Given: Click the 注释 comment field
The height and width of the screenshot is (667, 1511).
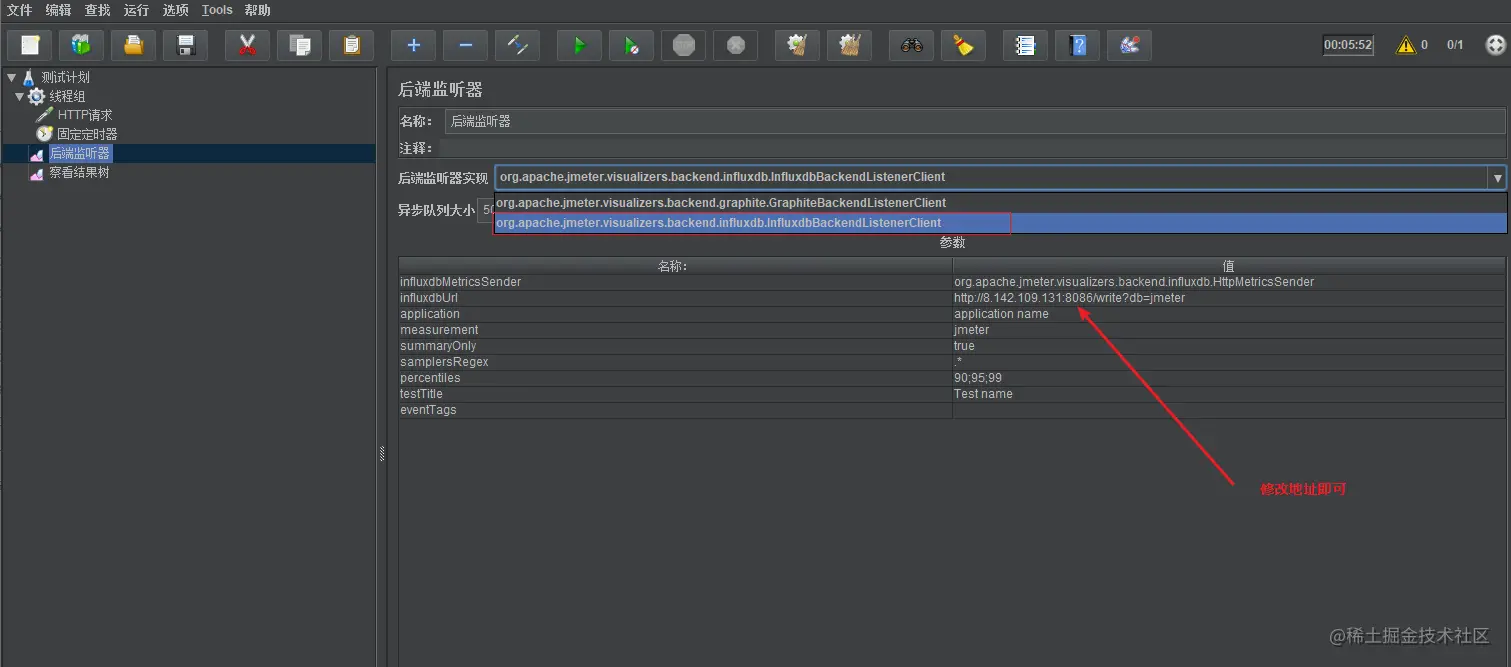Looking at the screenshot, I should (972, 148).
